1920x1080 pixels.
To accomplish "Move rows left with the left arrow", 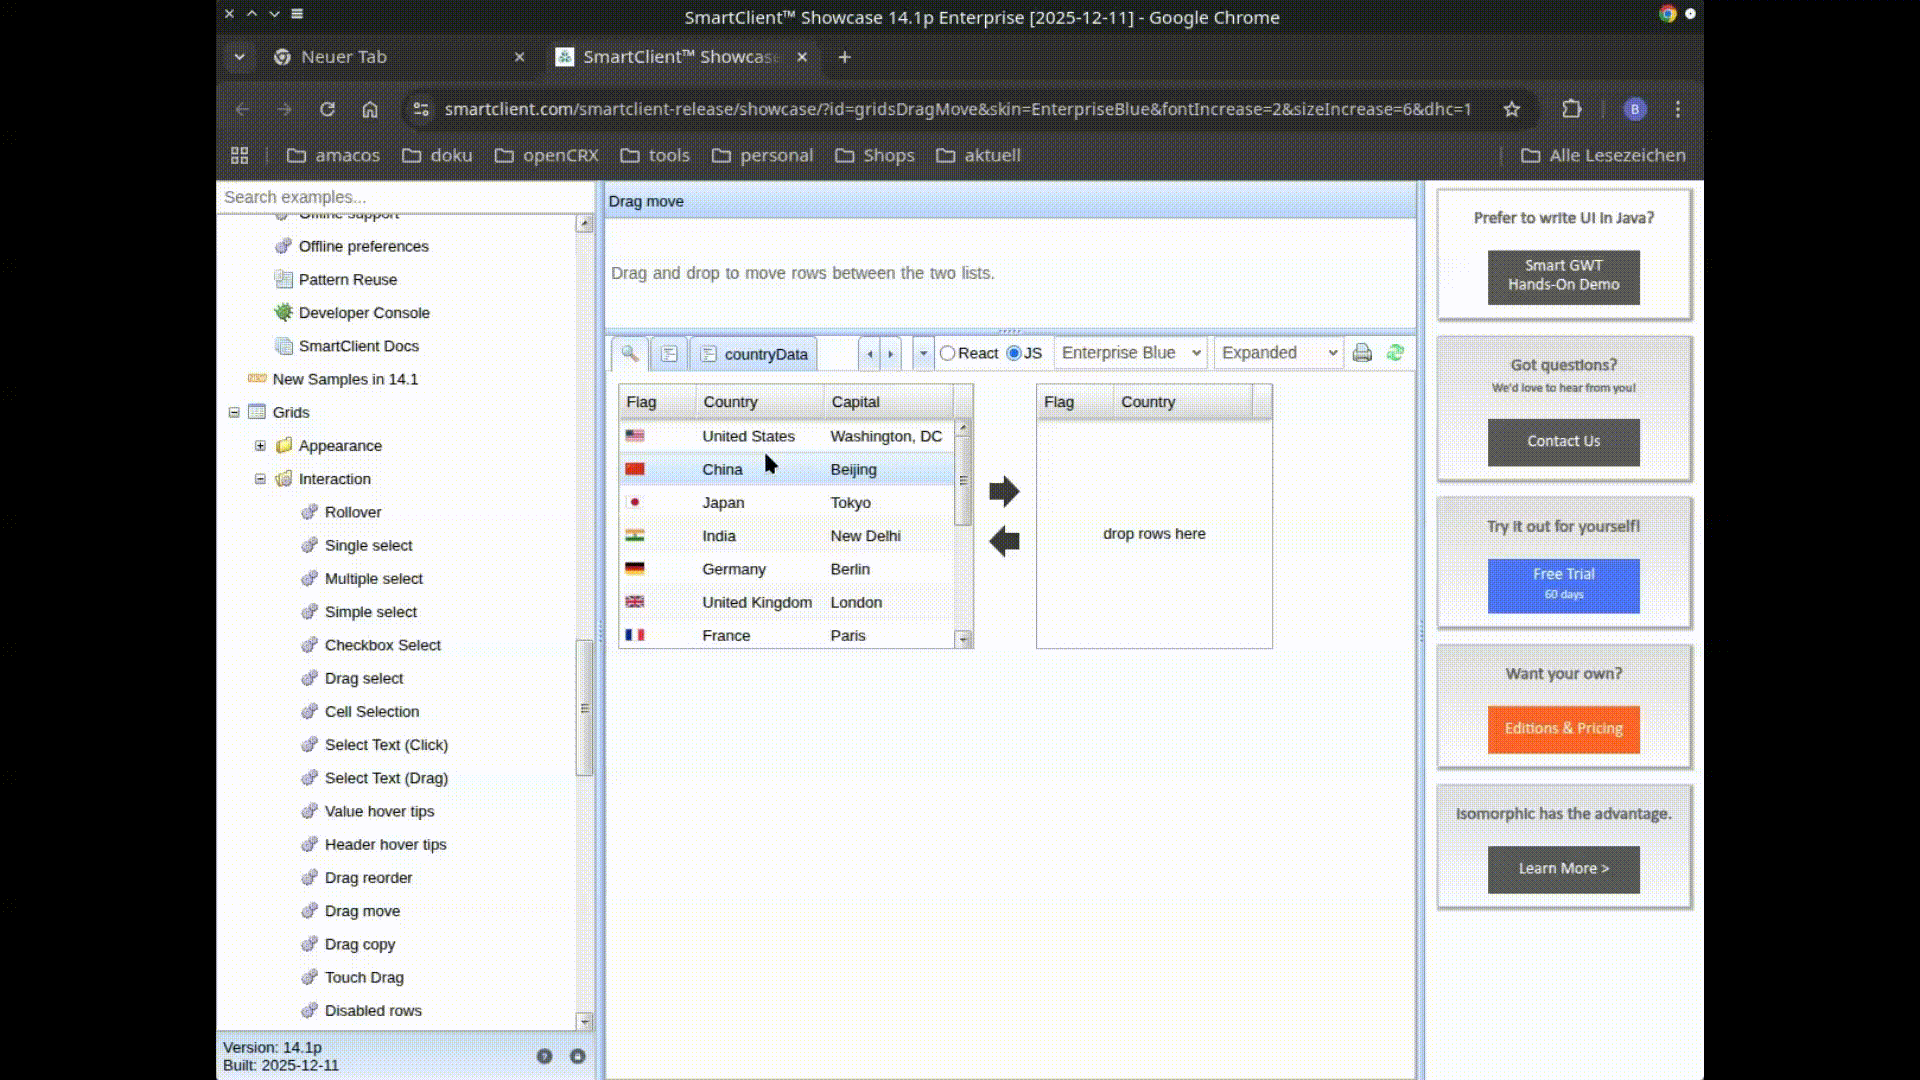I will [x=1003, y=541].
